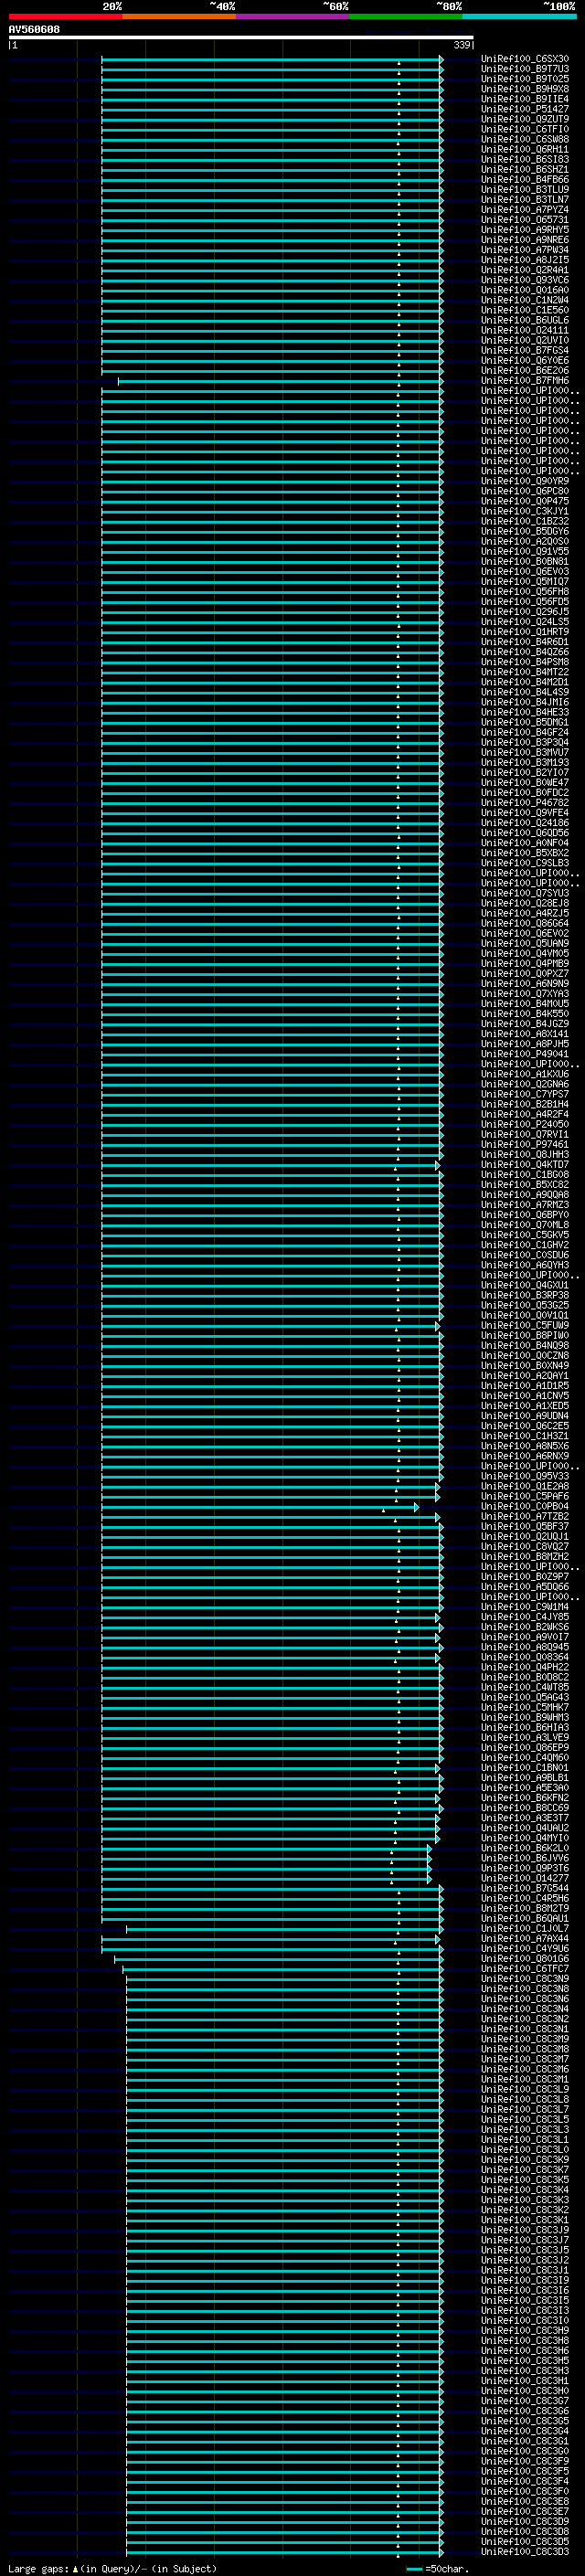Viewport: 585px width, 2576px height.
Task: Click hit label UniRef100_A7PYZ4
Action: [525, 210]
